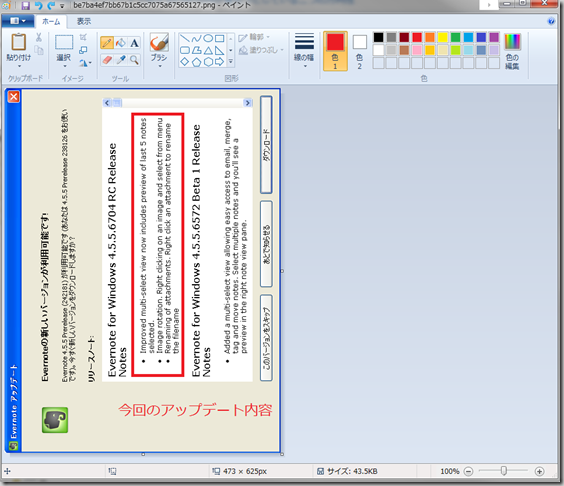Open the line width Size dropdown

pyautogui.click(x=304, y=51)
